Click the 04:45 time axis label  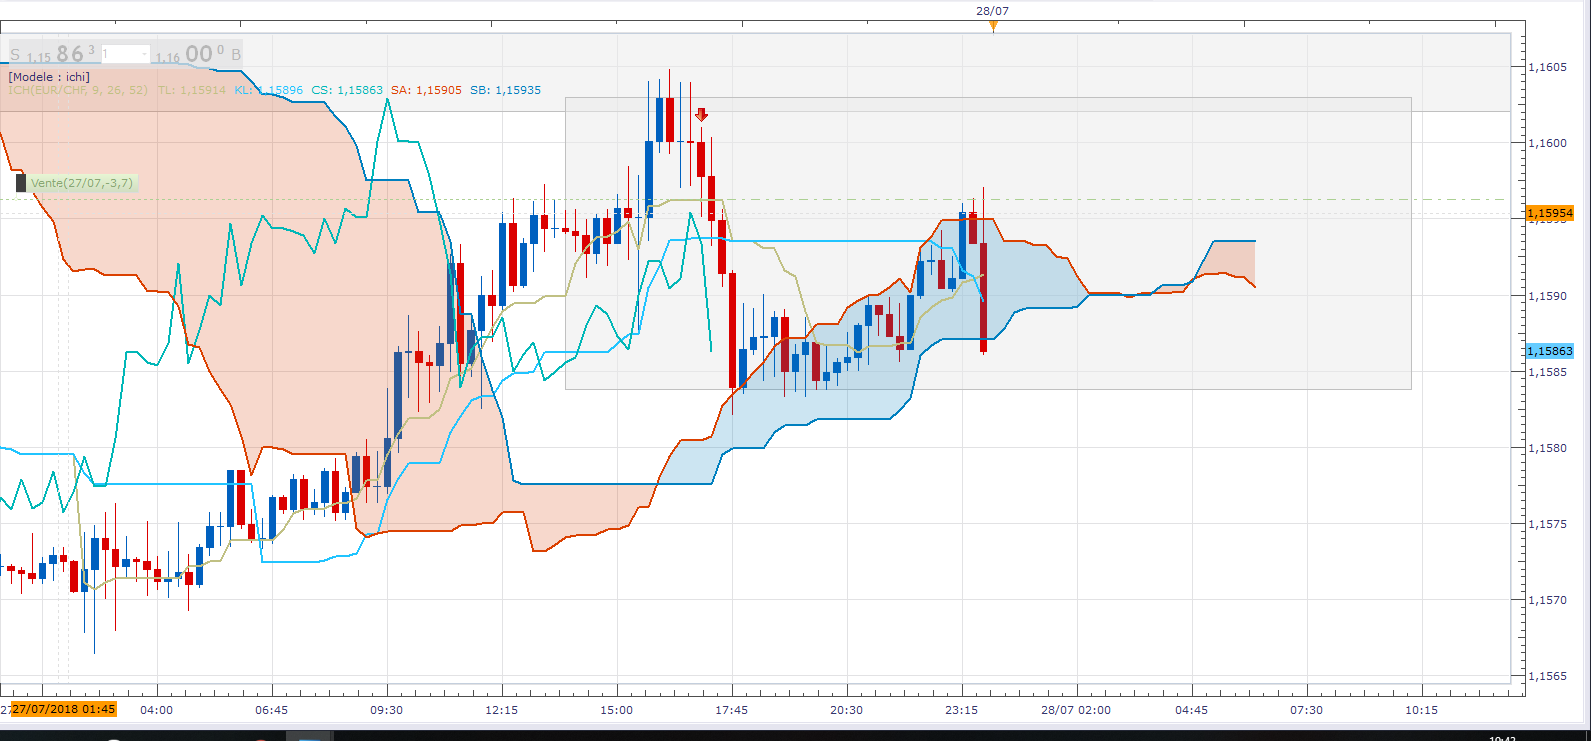pyautogui.click(x=1191, y=710)
